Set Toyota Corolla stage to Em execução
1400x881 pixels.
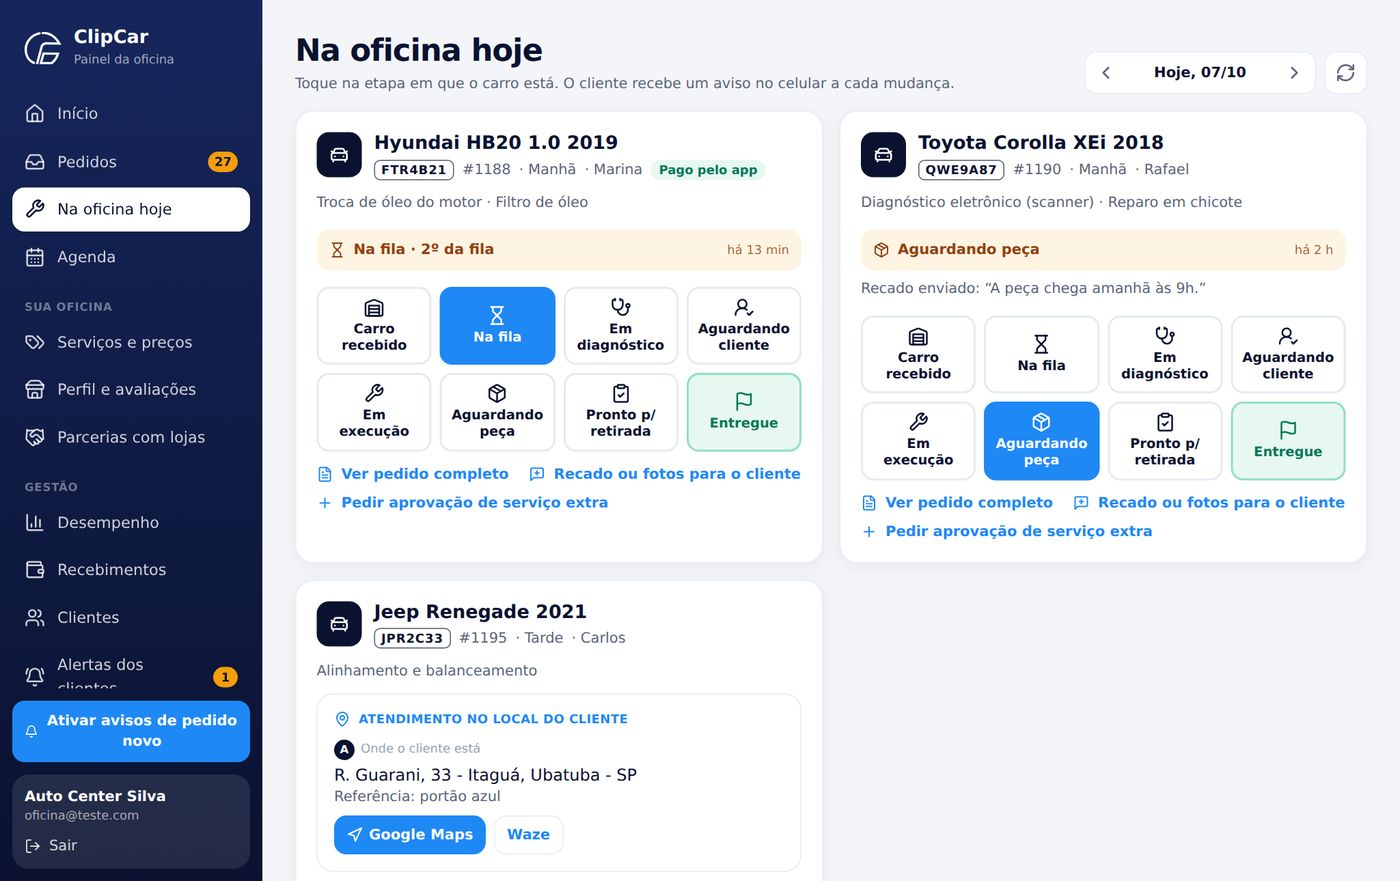pos(918,441)
